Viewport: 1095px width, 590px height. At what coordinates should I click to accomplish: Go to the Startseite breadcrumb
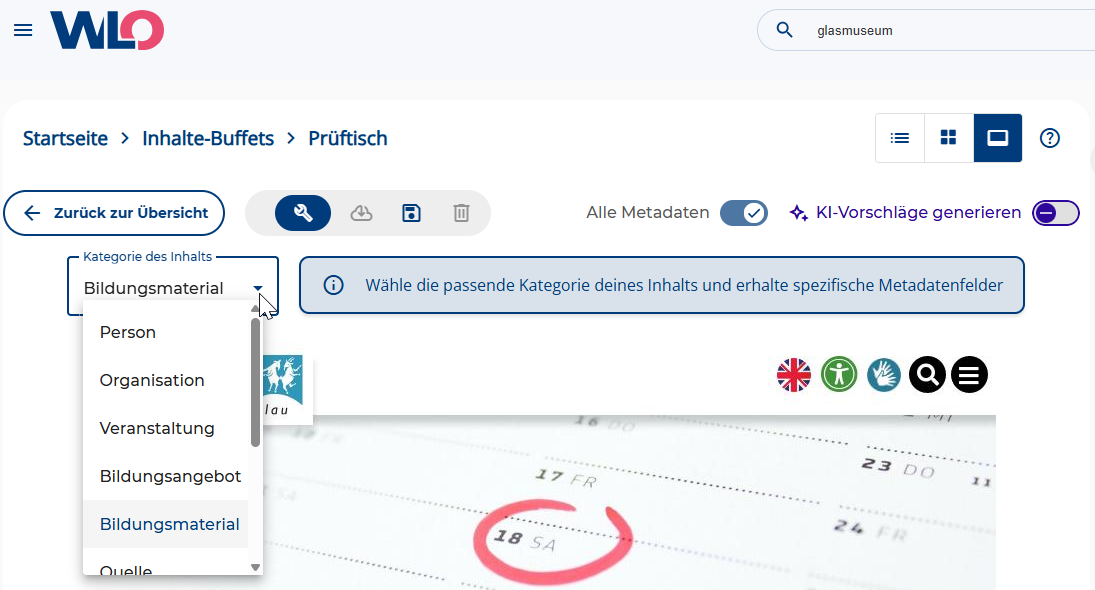click(65, 138)
